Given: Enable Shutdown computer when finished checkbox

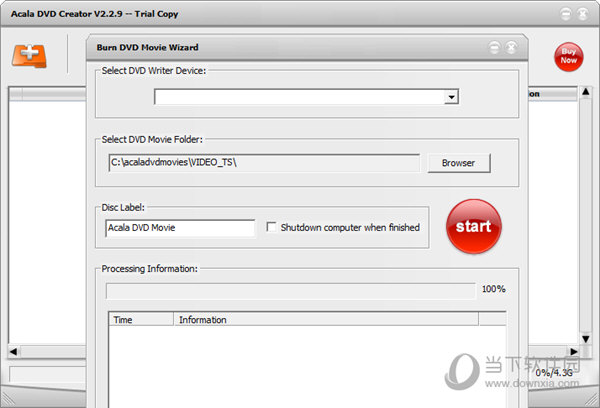Looking at the screenshot, I should point(271,227).
